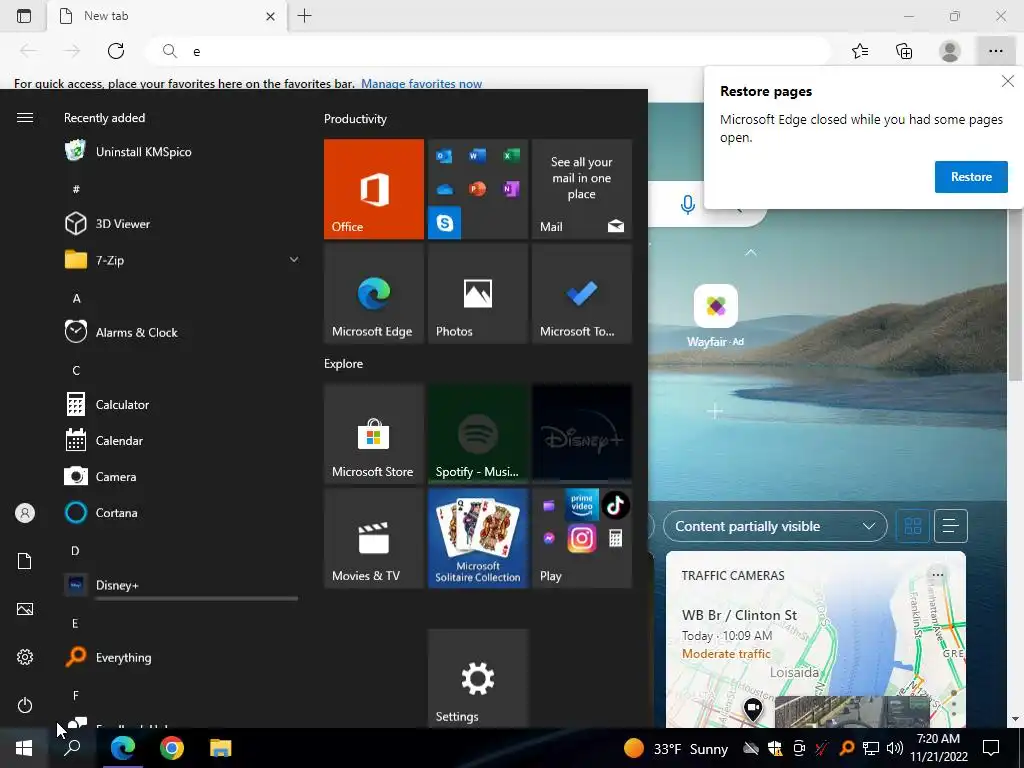
Task: Open the Microsoft Store tile
Action: pos(374,434)
